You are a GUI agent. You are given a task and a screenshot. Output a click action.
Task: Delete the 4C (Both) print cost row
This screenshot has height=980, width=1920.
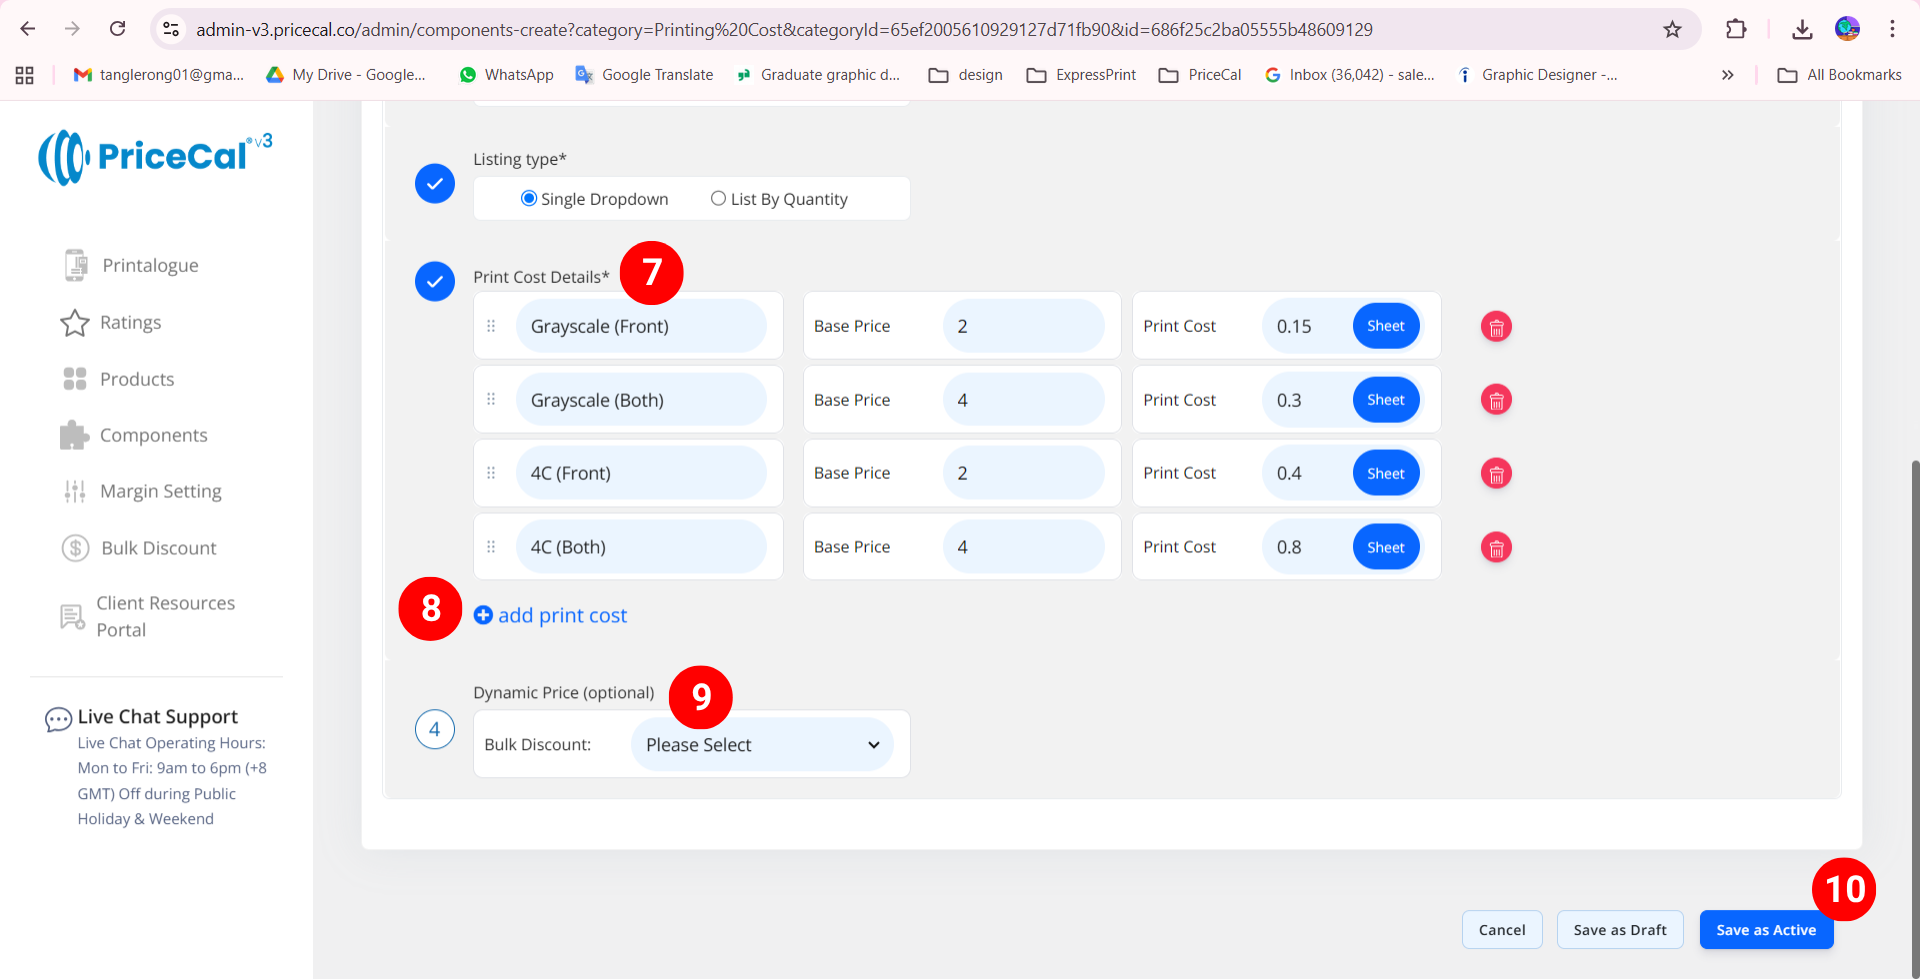tap(1496, 548)
